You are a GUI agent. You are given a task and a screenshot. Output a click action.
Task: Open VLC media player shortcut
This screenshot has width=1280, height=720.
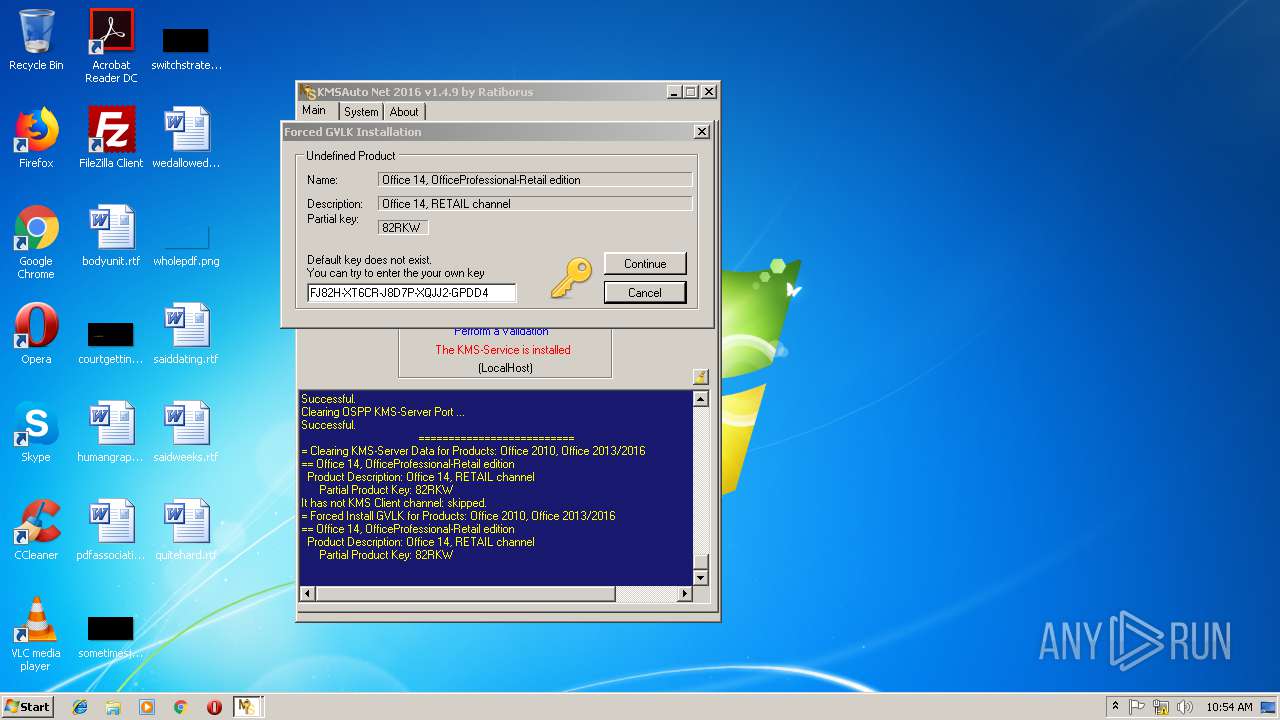coord(36,634)
